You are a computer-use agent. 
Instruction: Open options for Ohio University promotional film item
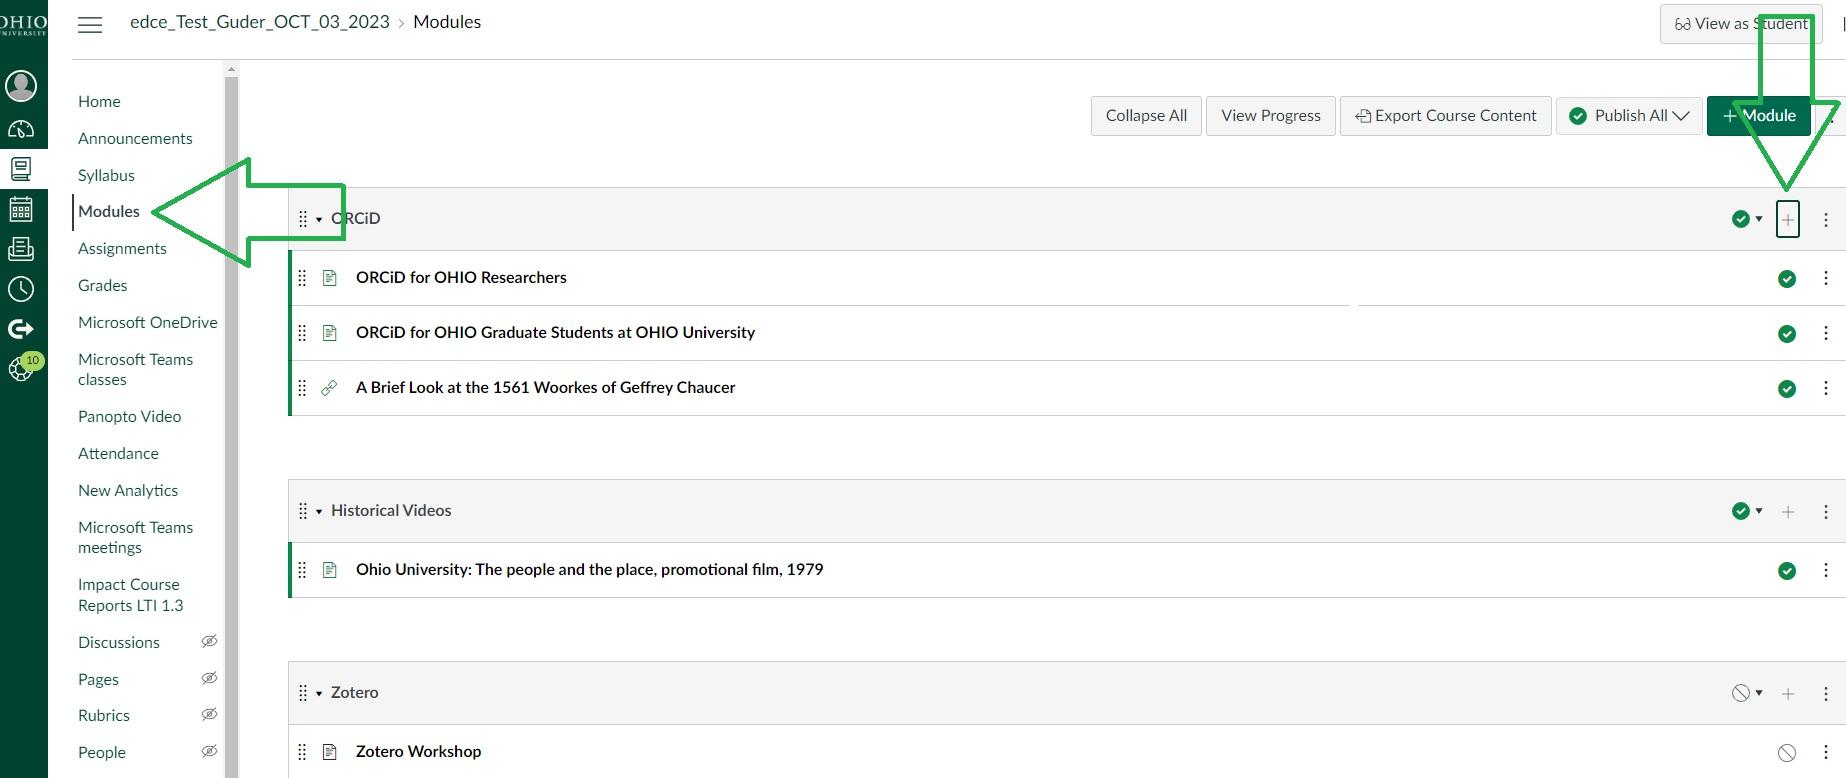(1826, 570)
